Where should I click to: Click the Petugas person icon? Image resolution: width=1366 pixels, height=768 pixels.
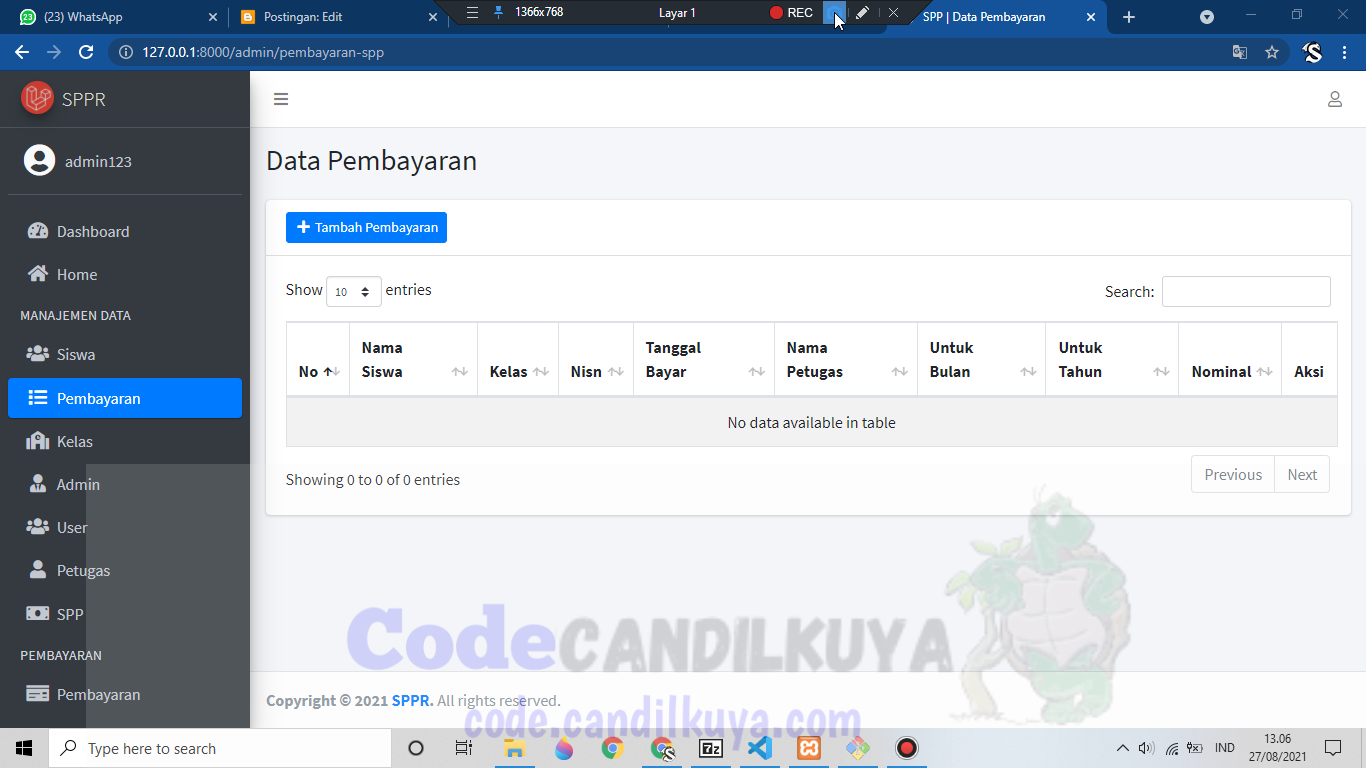coord(38,570)
